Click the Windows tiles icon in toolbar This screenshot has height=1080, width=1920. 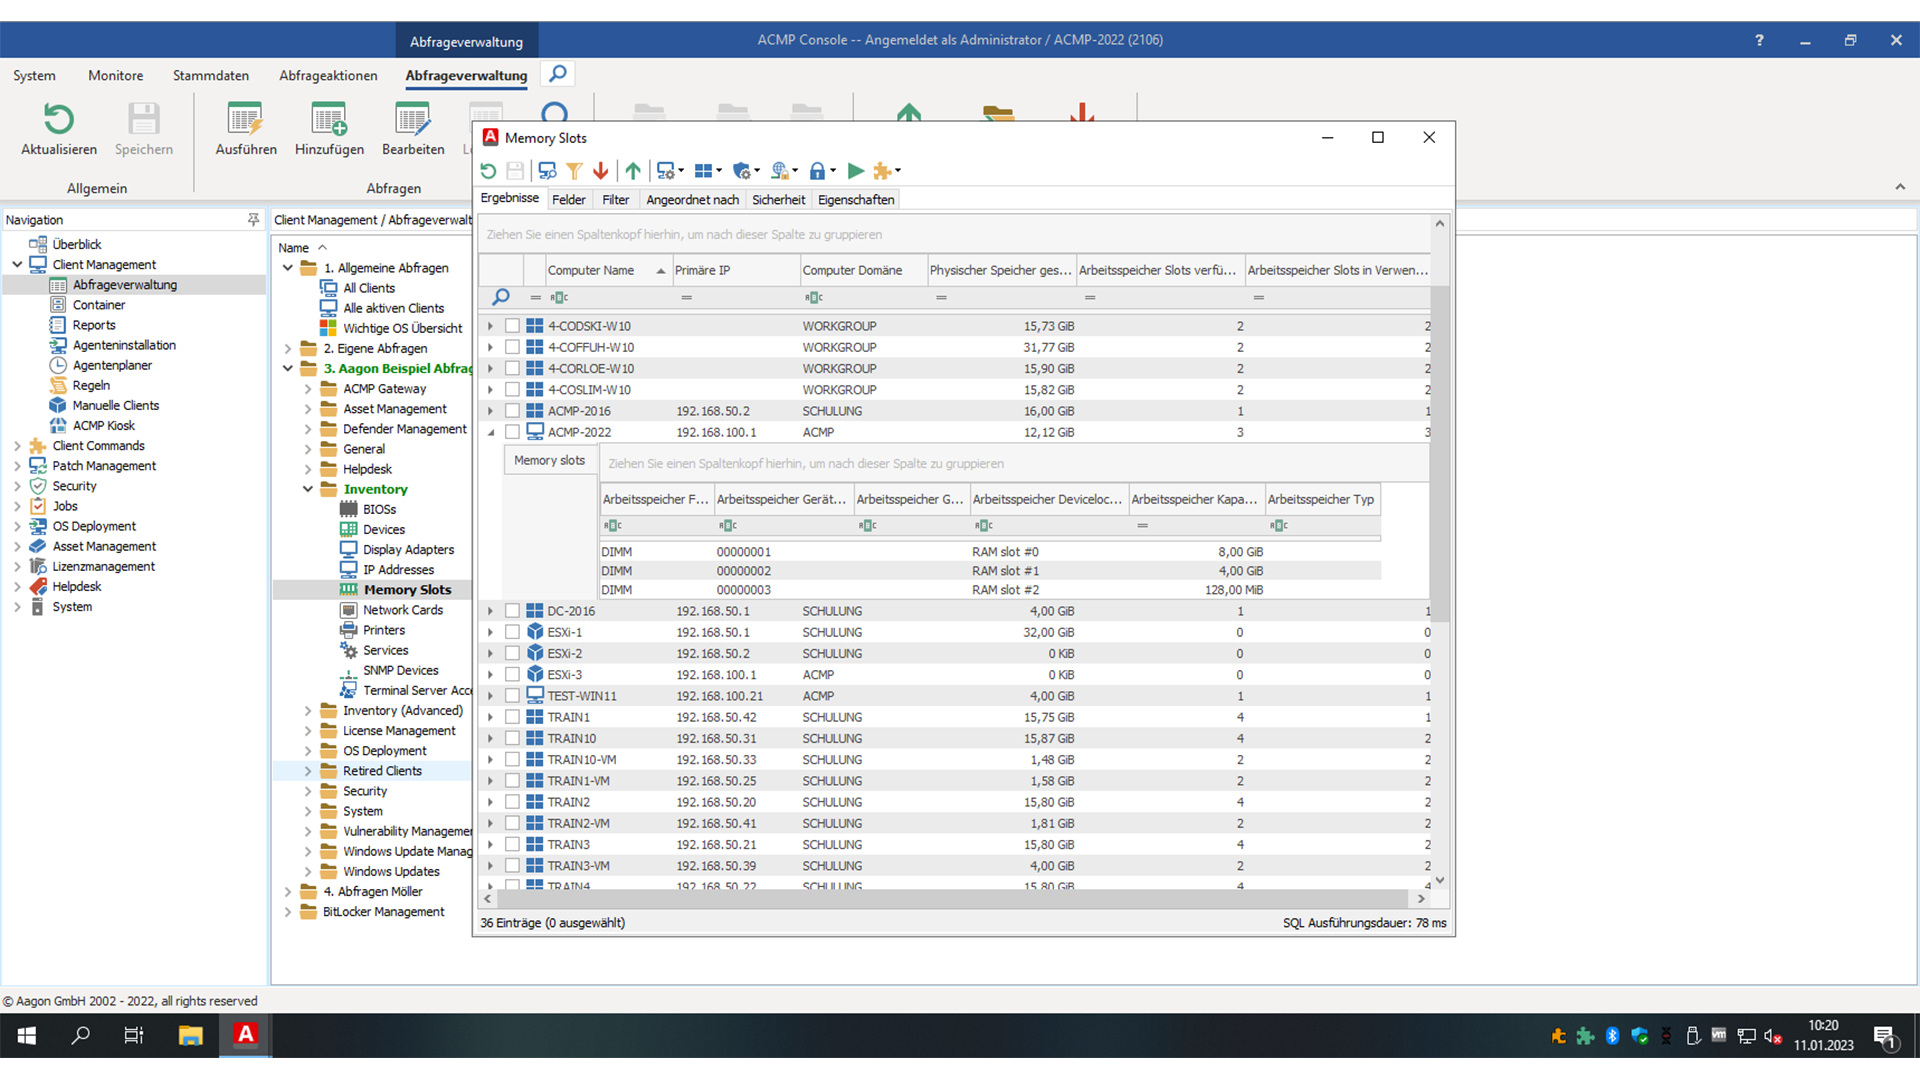click(704, 171)
